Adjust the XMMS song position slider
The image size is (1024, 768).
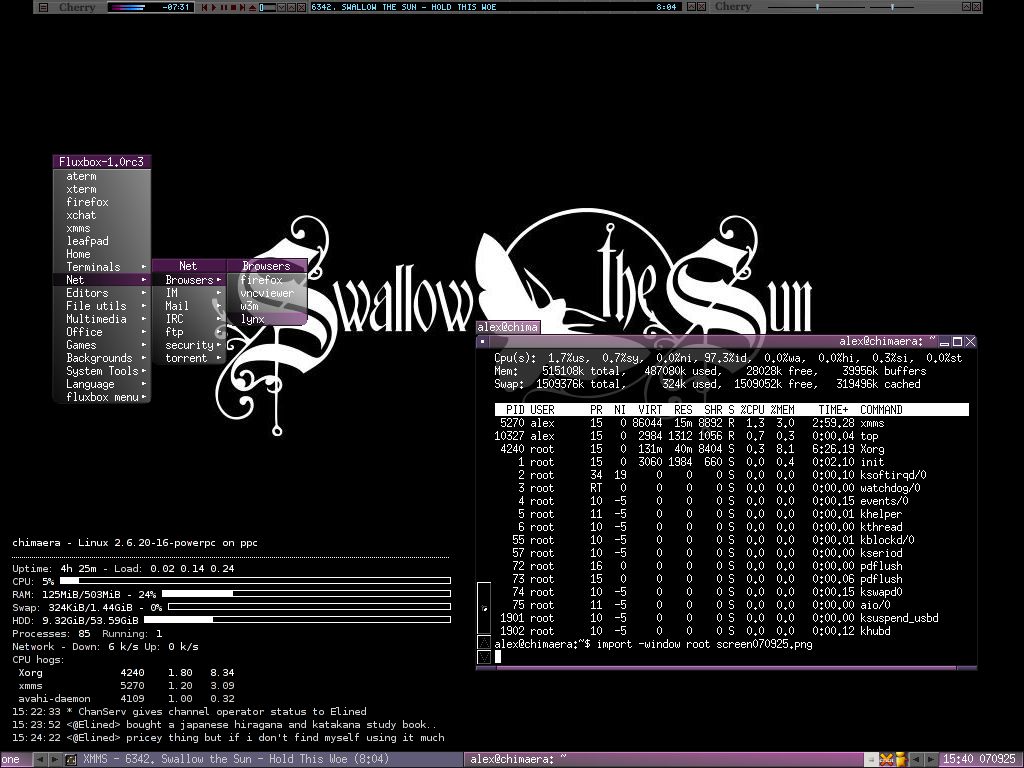click(267, 7)
